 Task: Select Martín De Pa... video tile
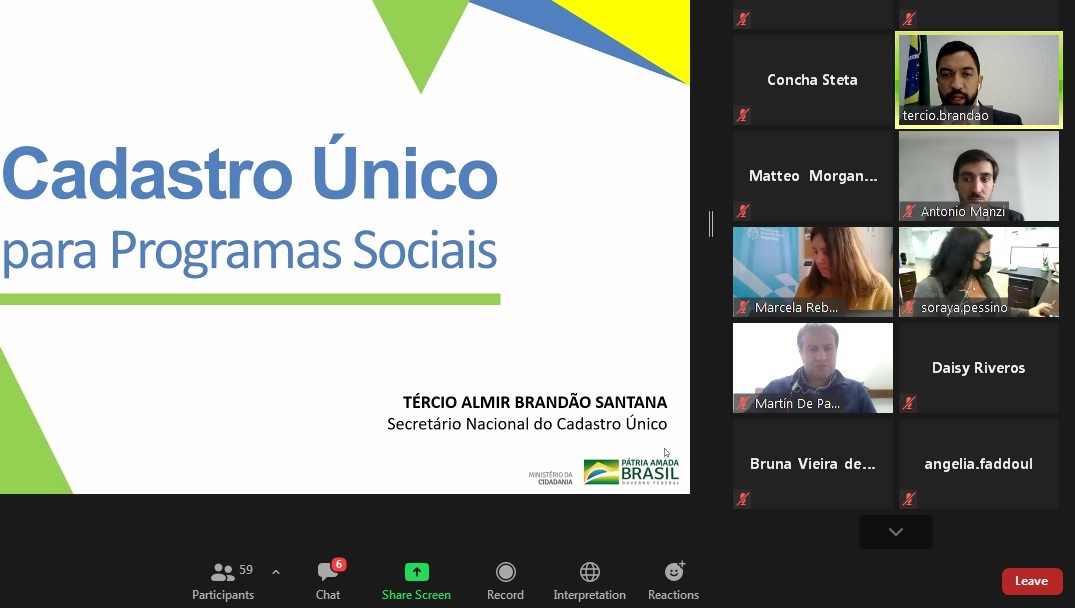click(x=812, y=368)
